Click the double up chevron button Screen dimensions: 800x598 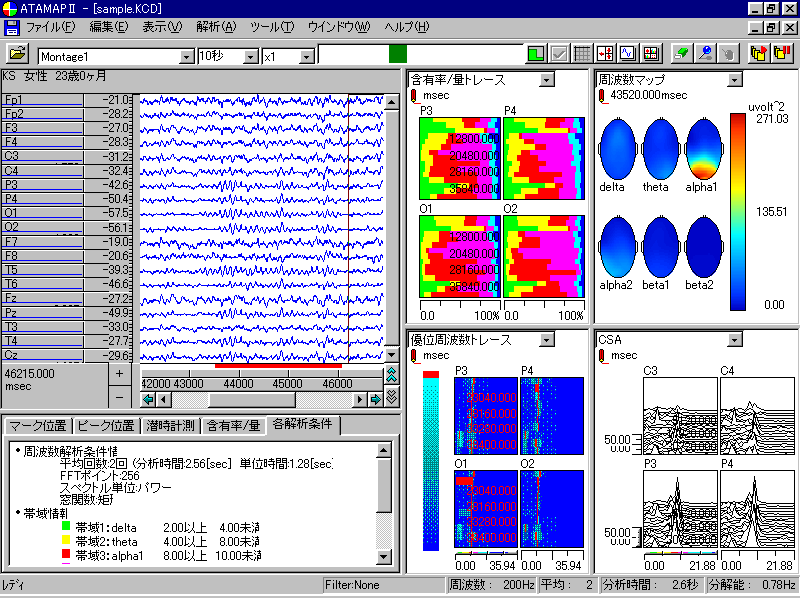391,375
